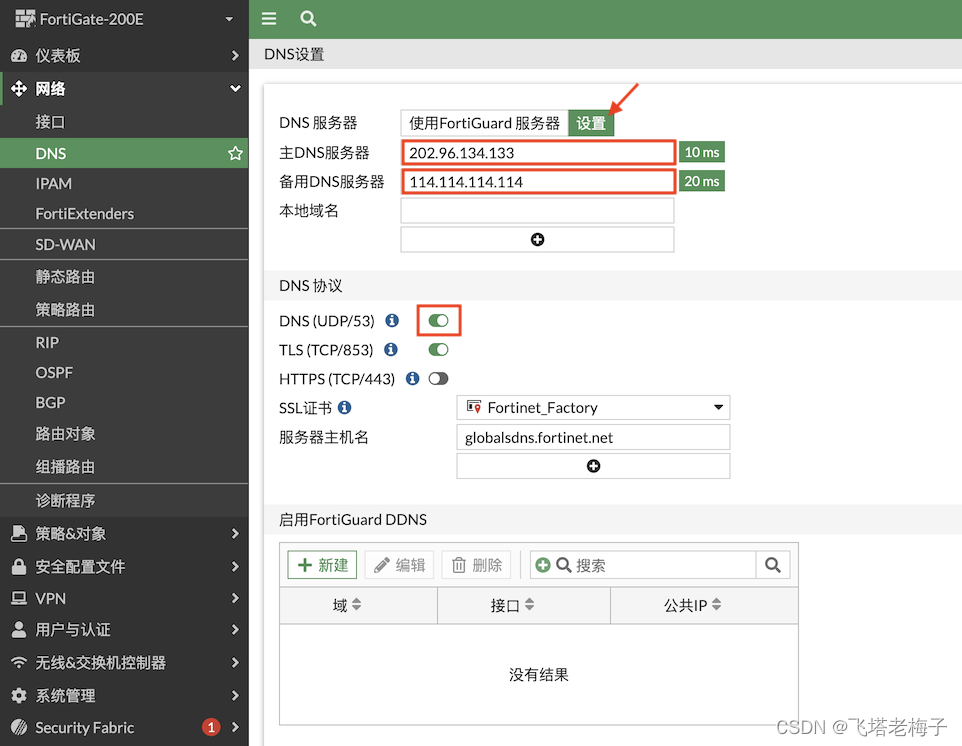The width and height of the screenshot is (962, 746).
Task: Expand the 系统管理 menu chevron
Action: point(235,696)
